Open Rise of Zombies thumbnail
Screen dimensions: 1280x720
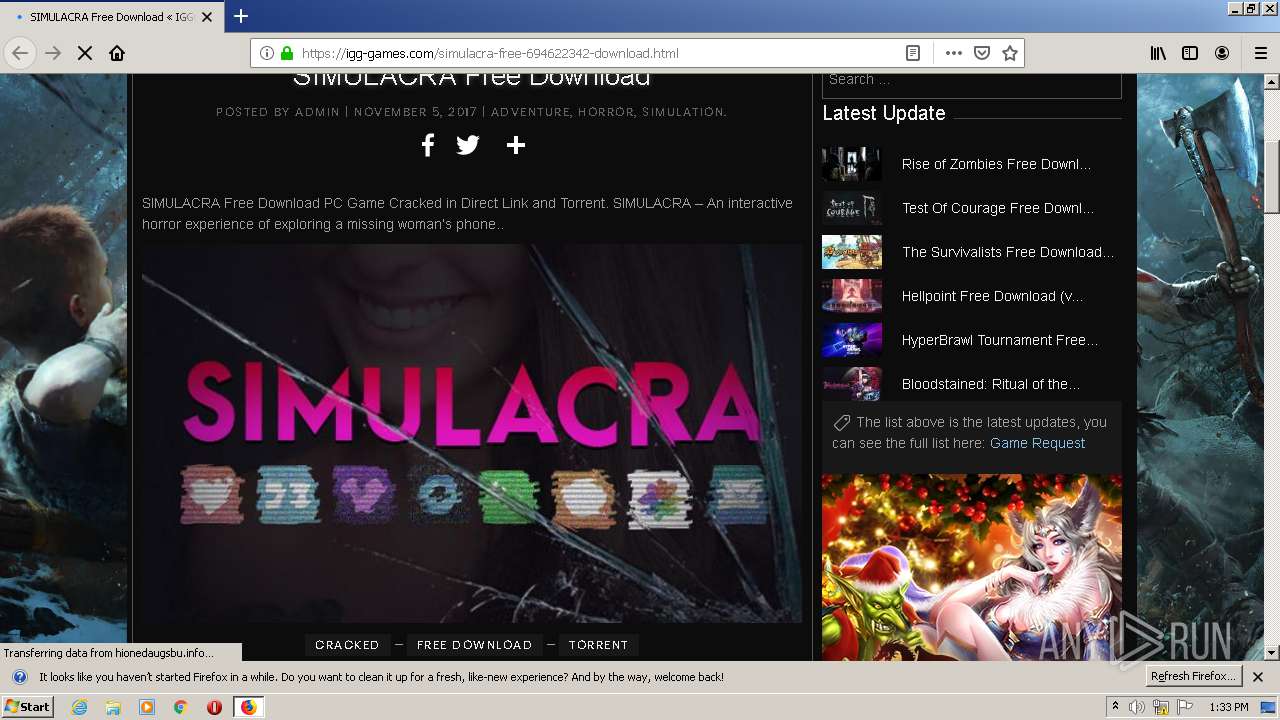[x=852, y=164]
